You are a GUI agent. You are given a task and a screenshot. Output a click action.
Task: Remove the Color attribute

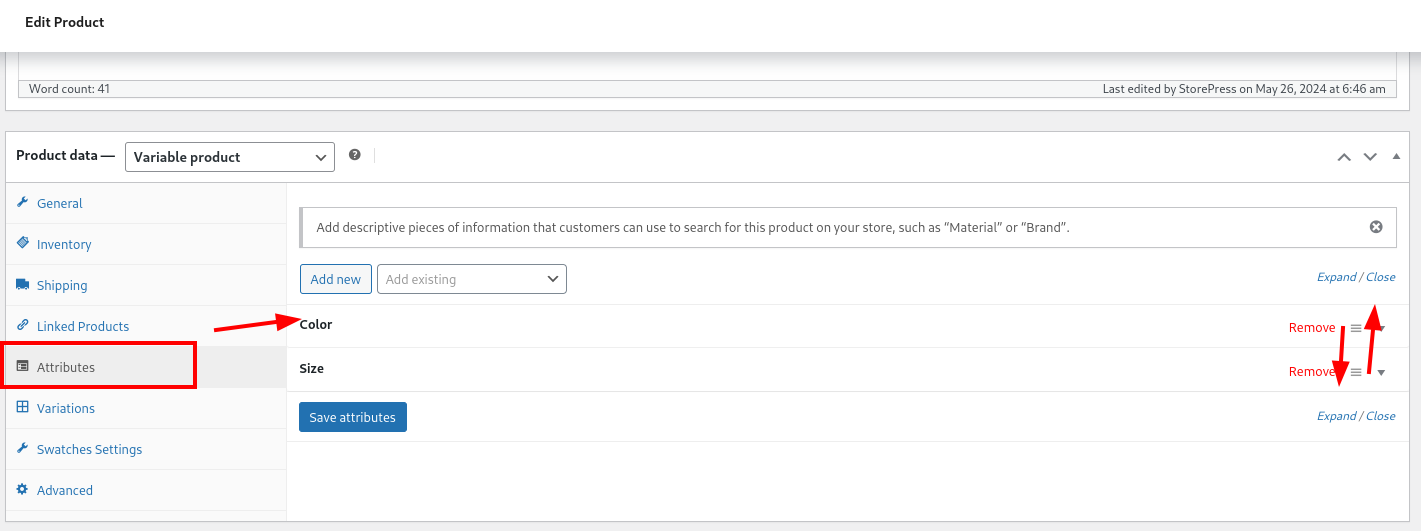tap(1311, 328)
